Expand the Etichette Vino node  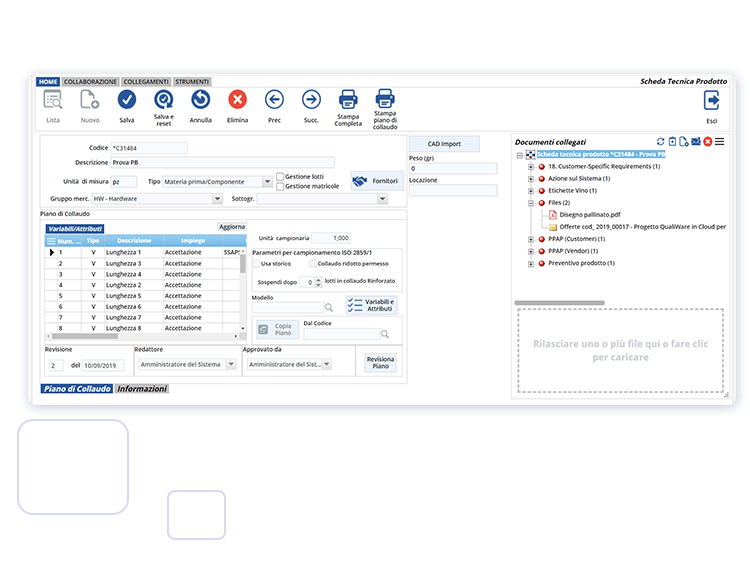(x=530, y=191)
